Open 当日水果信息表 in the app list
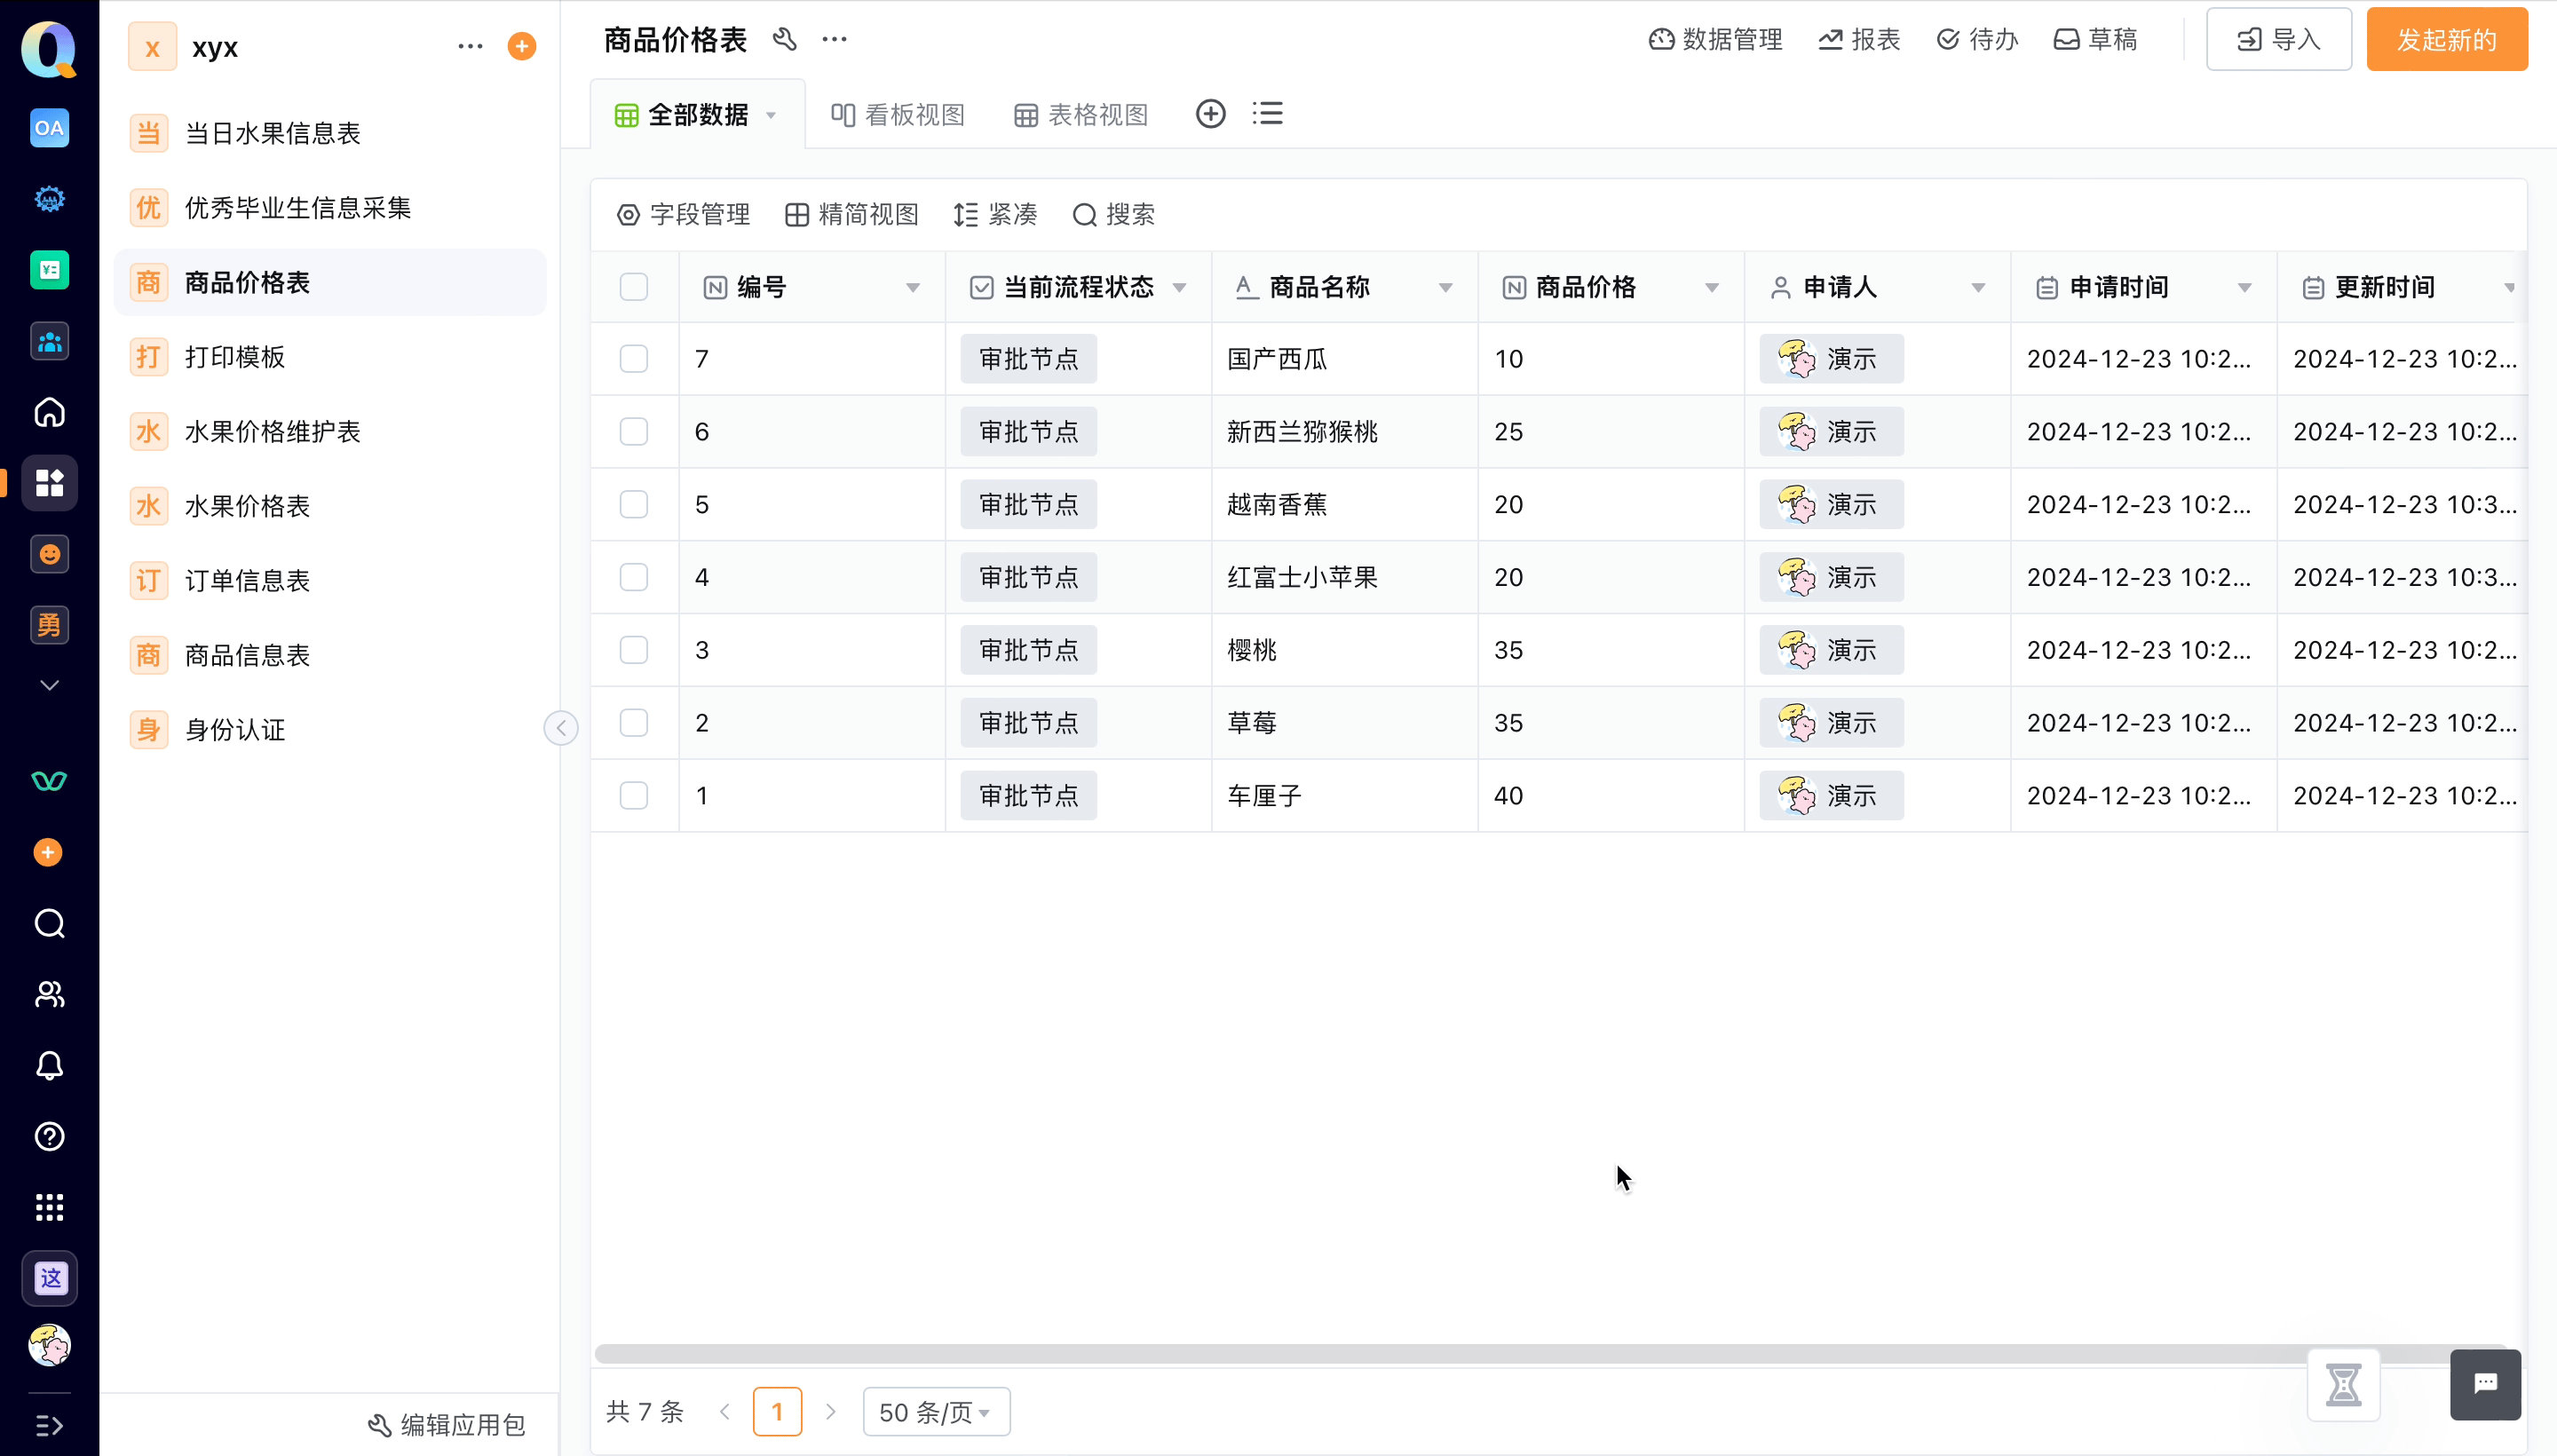This screenshot has height=1456, width=2557. 330,133
